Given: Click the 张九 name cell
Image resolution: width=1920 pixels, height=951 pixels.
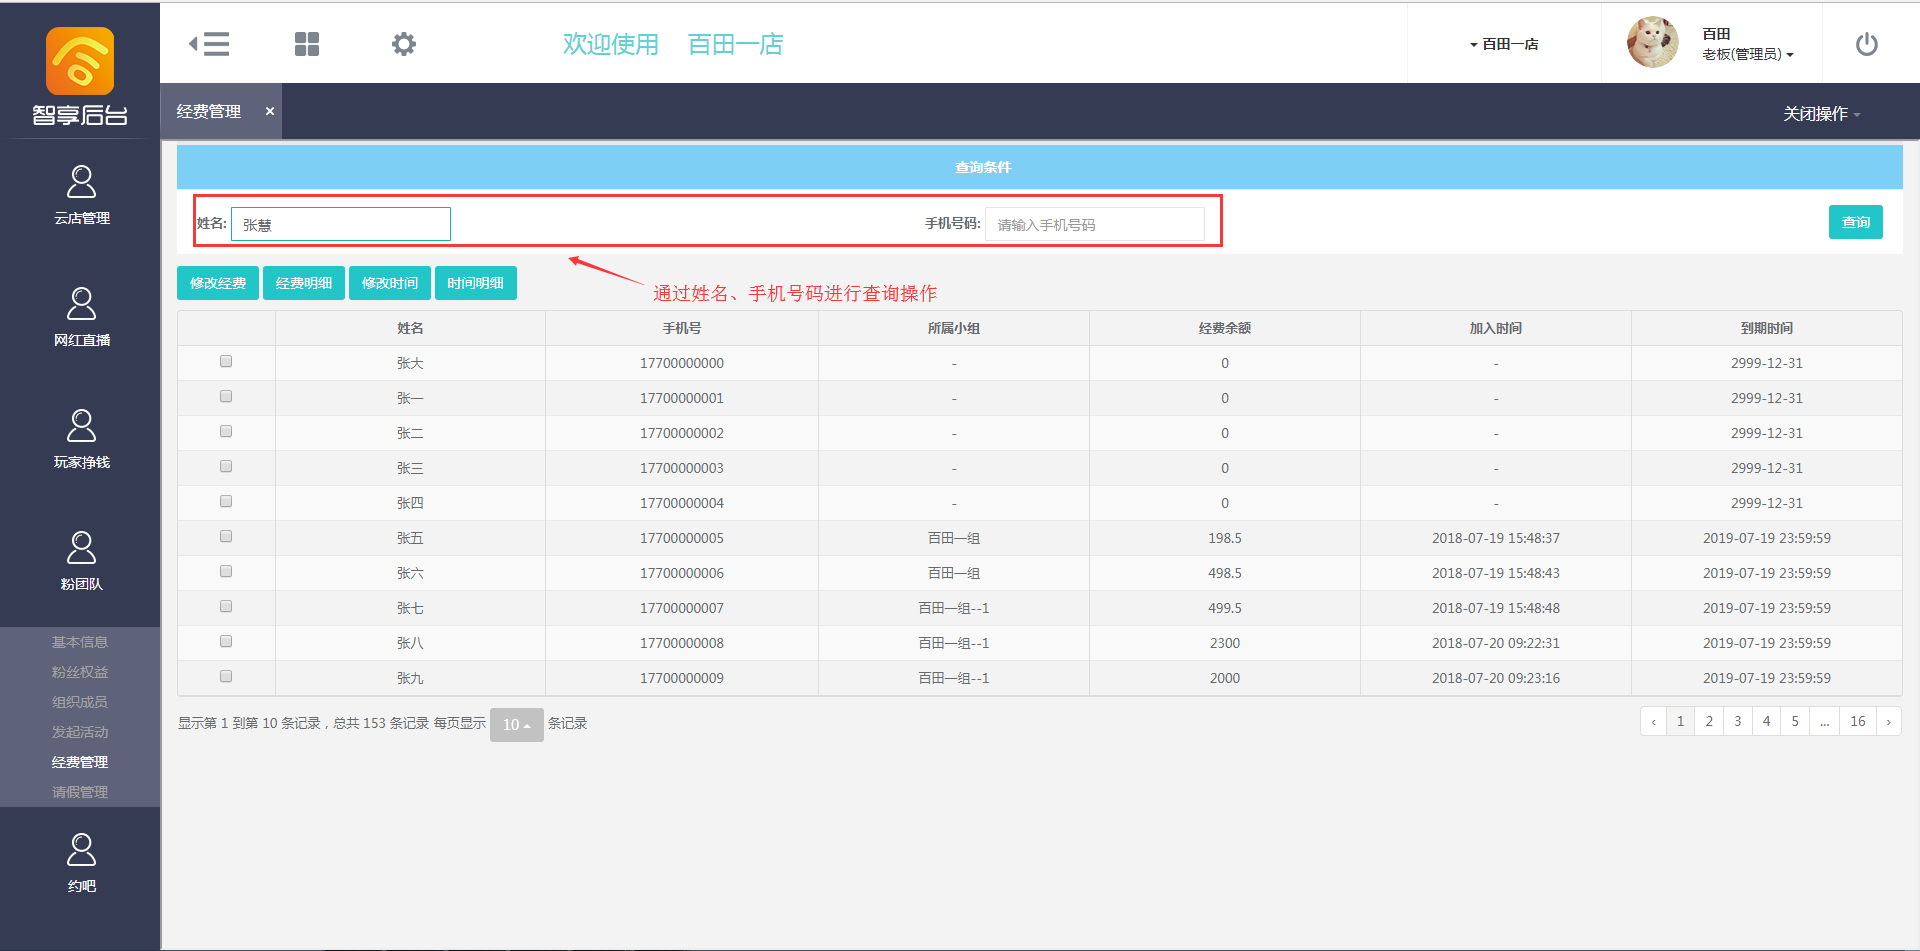Looking at the screenshot, I should tap(410, 678).
